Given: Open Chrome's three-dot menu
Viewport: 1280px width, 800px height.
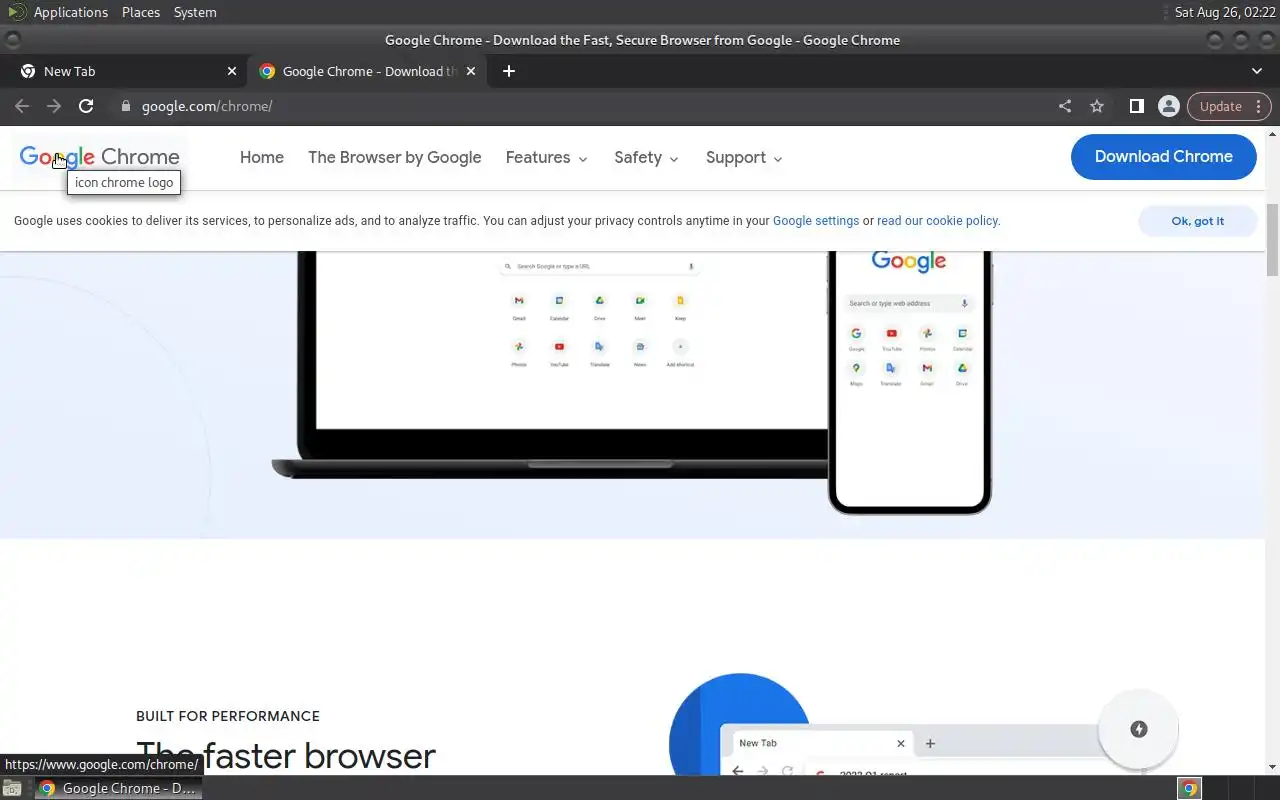Looking at the screenshot, I should click(x=1260, y=106).
